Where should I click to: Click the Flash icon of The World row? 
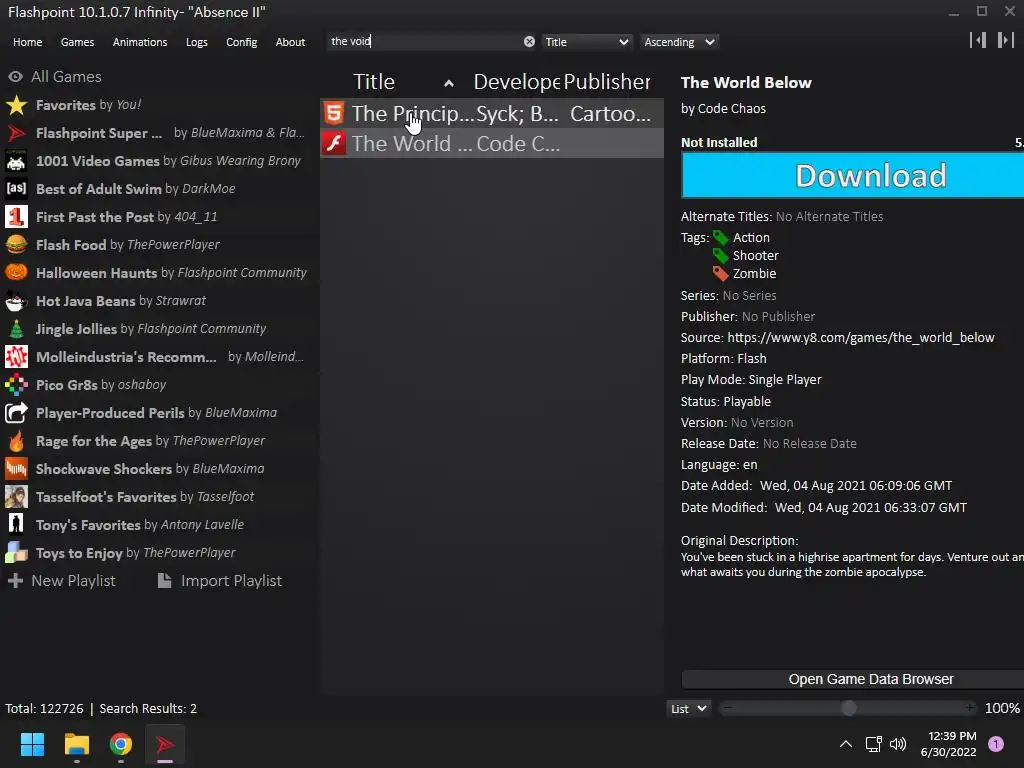[334, 143]
